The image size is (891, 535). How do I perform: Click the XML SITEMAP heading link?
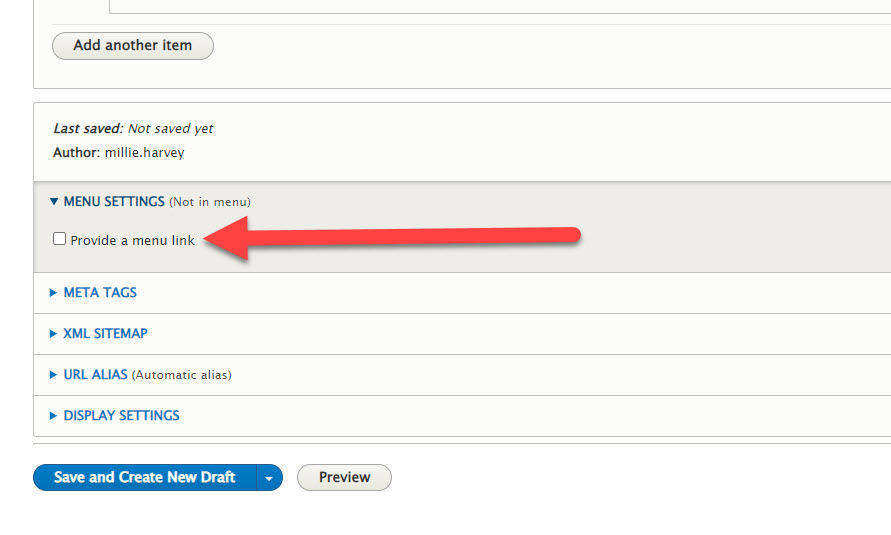pos(105,333)
